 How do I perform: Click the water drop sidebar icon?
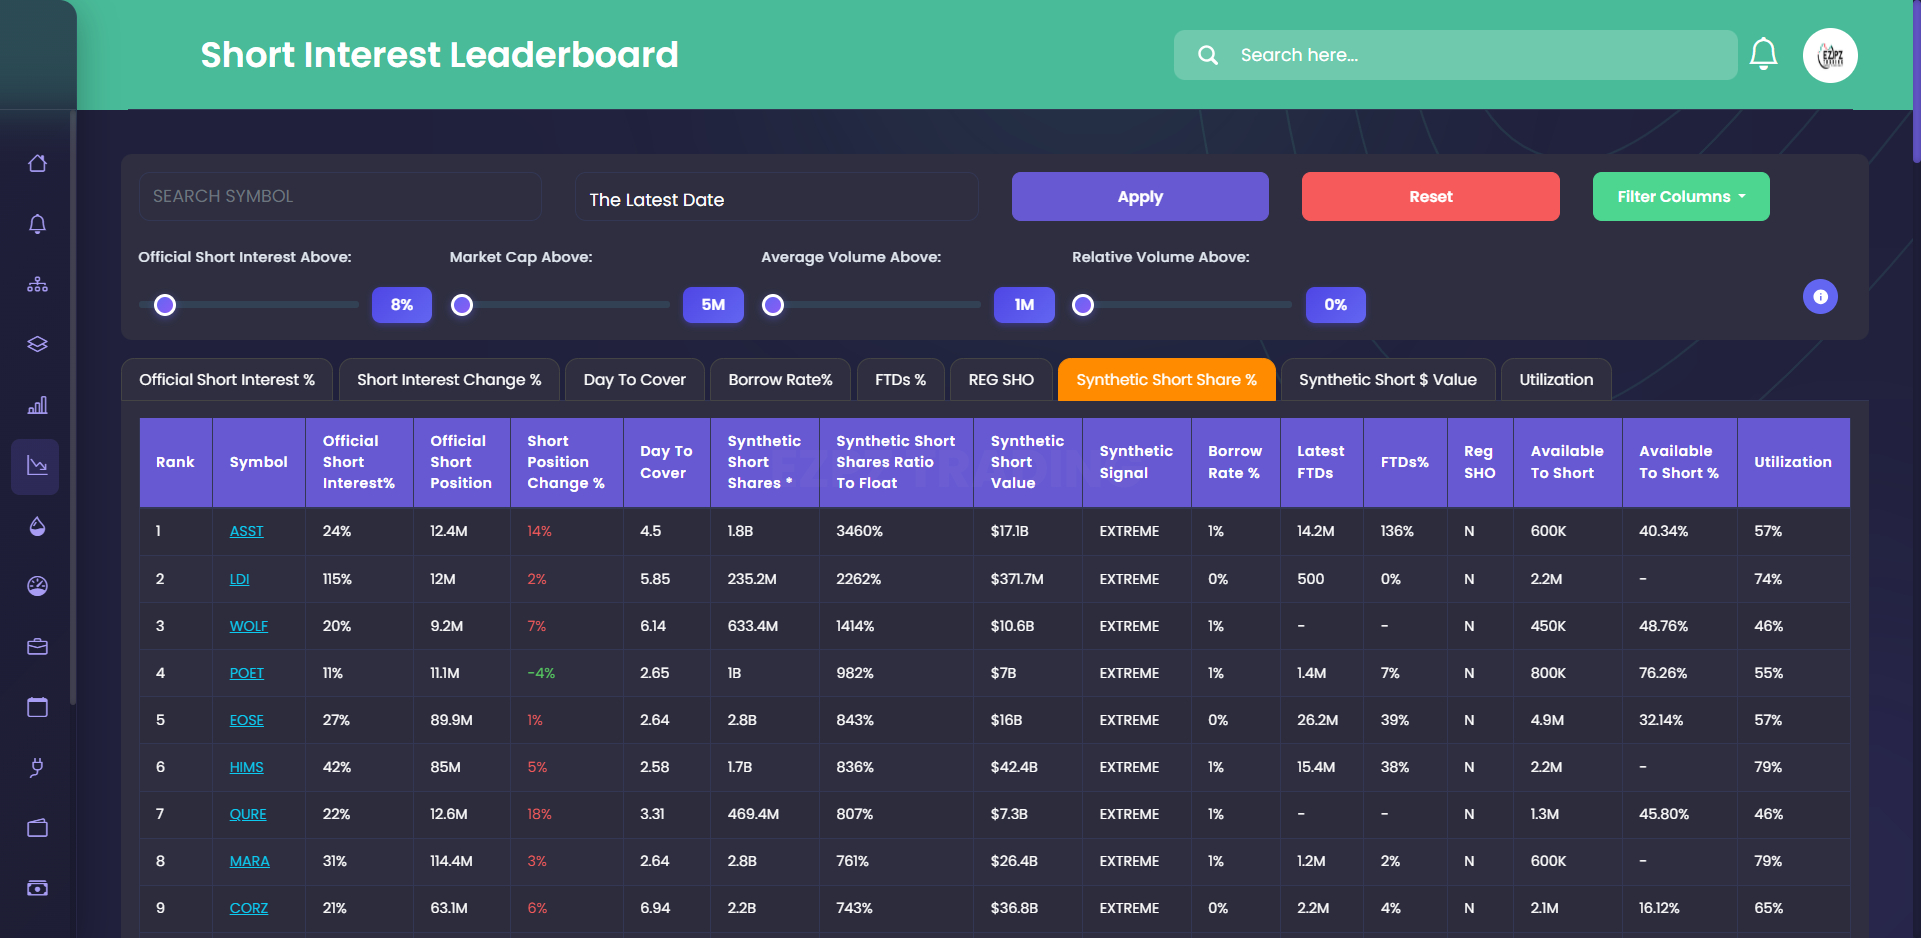(x=37, y=526)
